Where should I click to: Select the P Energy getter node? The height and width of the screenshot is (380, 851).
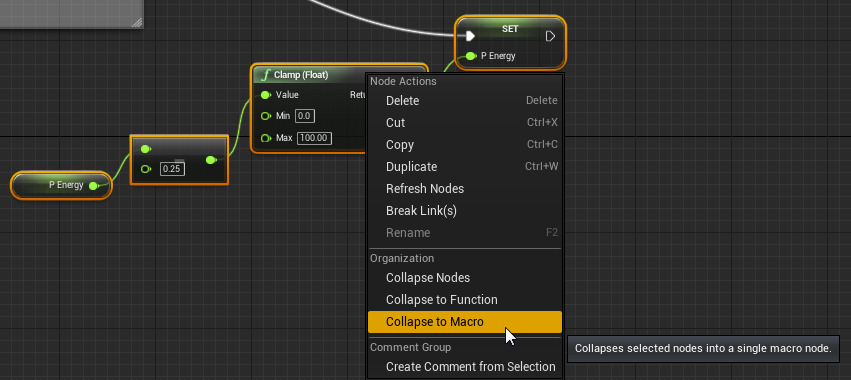coord(61,185)
